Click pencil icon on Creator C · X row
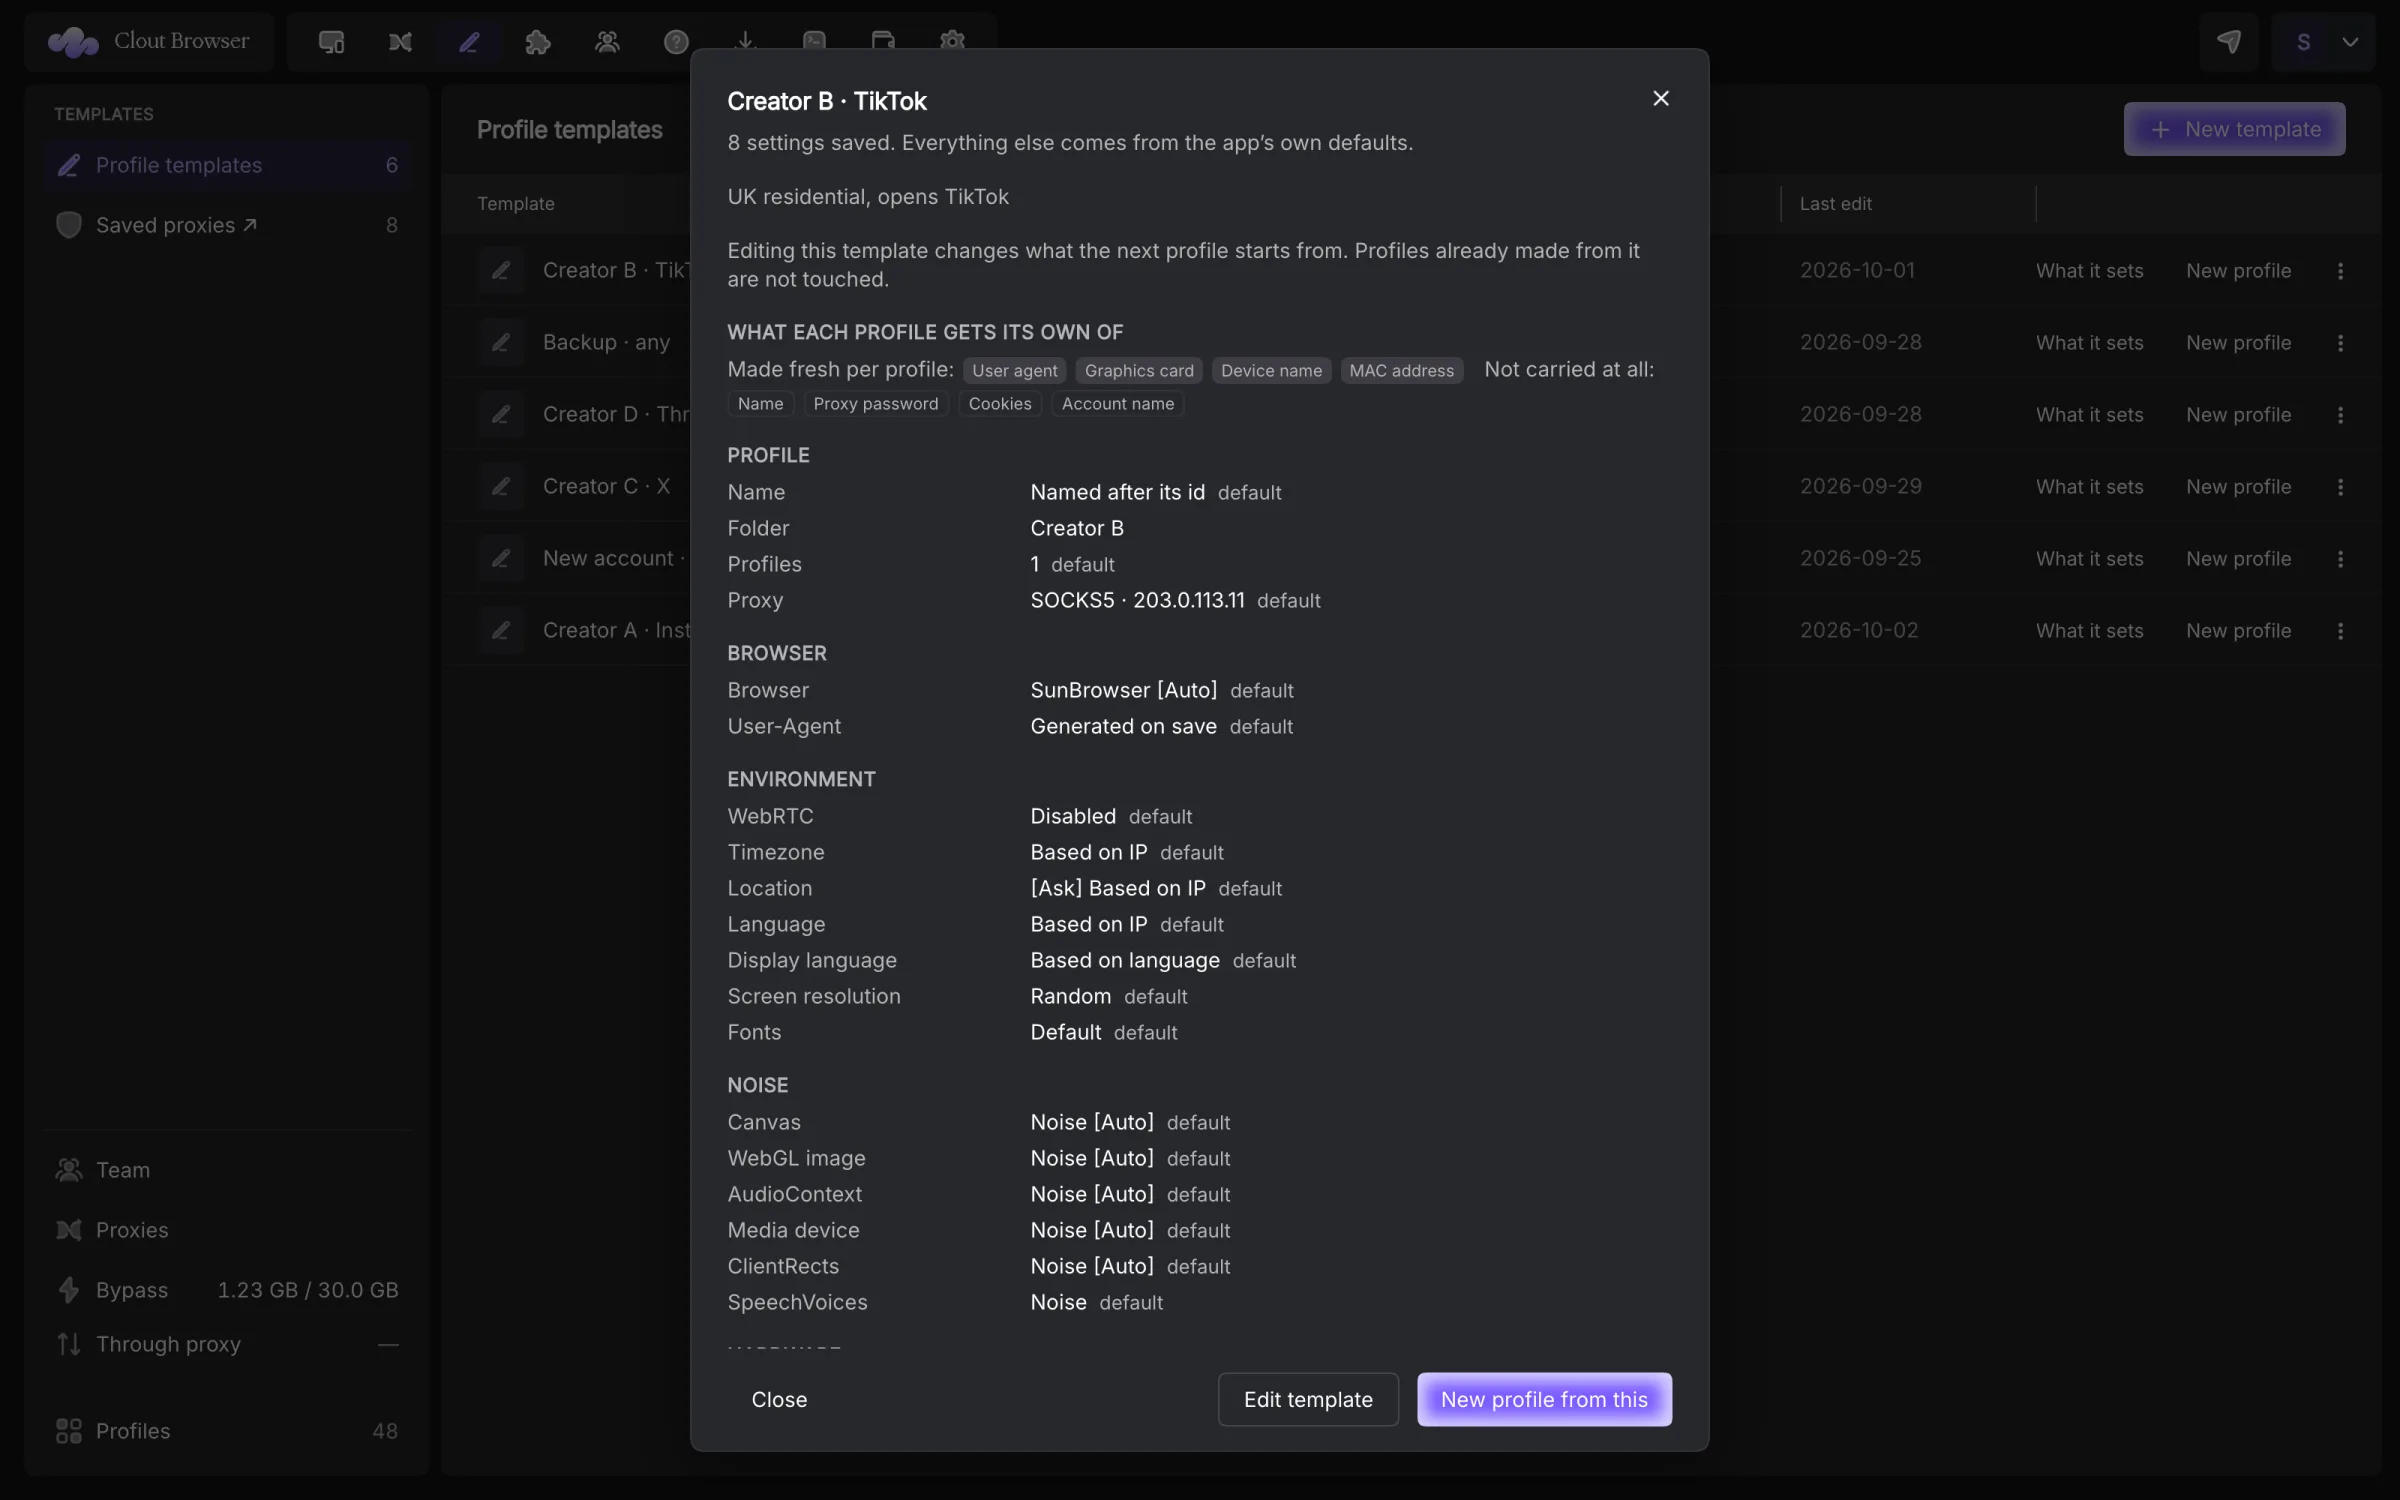The height and width of the screenshot is (1500, 2400). pyautogui.click(x=501, y=486)
